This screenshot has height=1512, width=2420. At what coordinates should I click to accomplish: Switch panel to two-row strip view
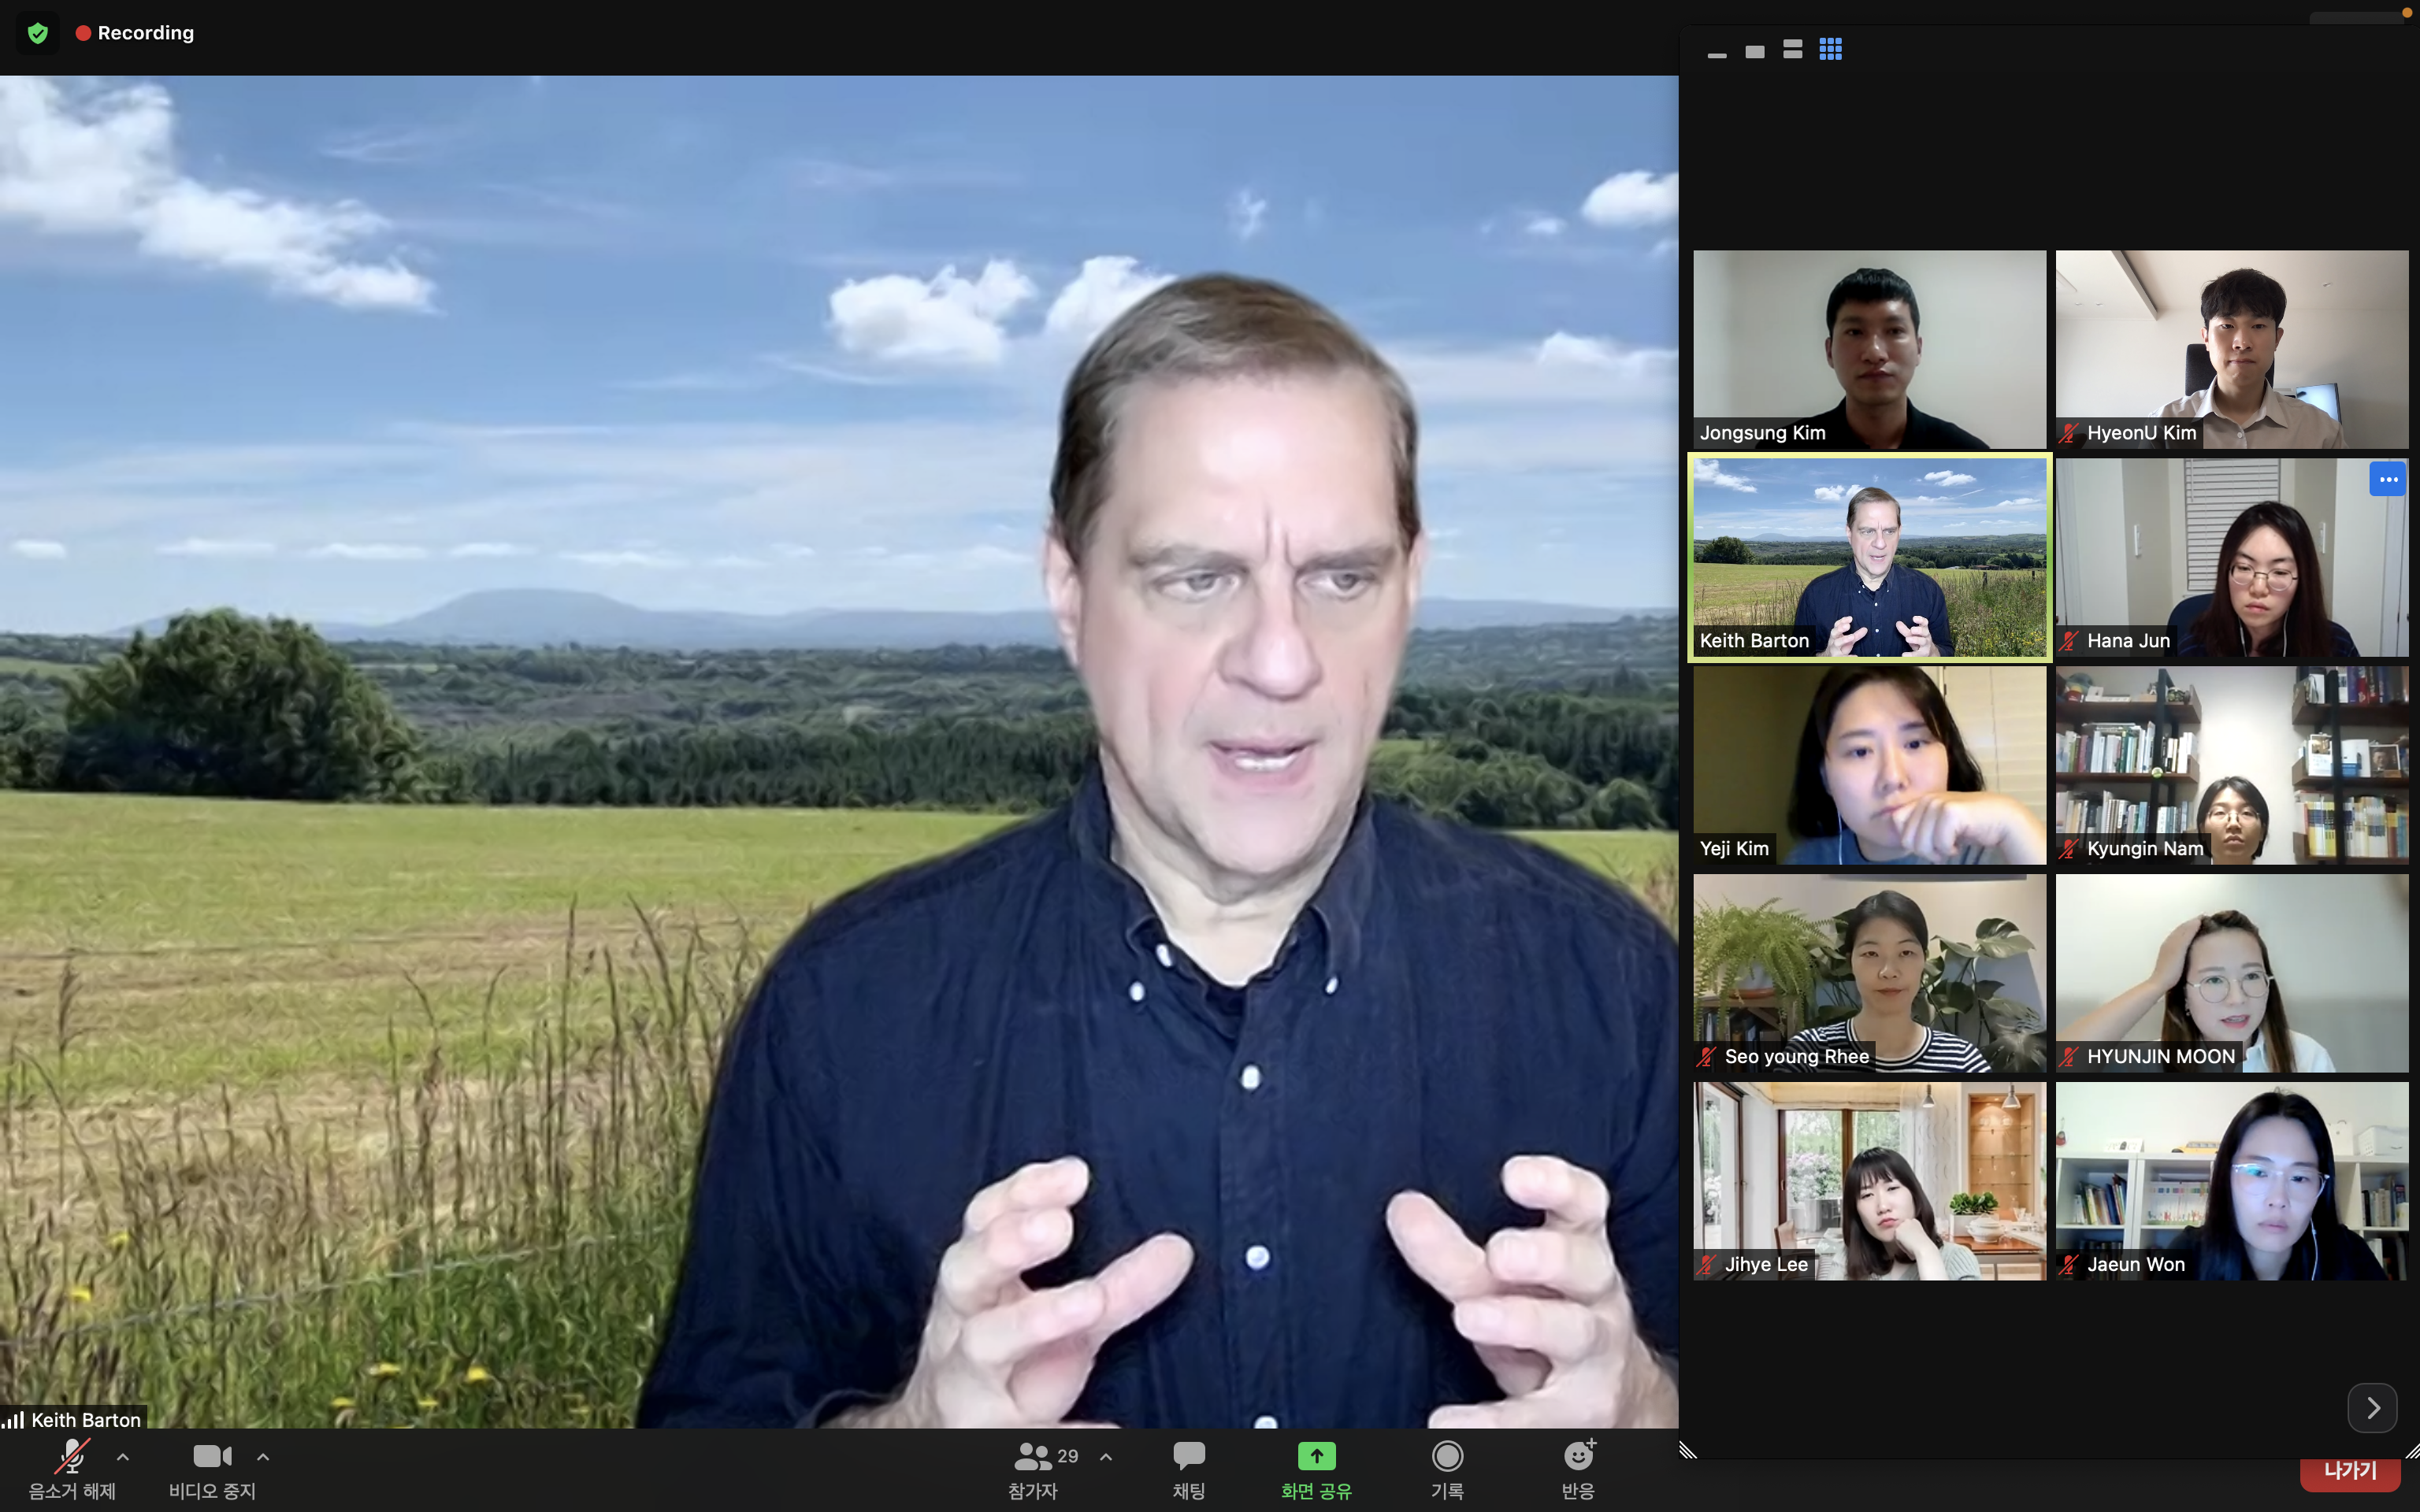tap(1793, 49)
